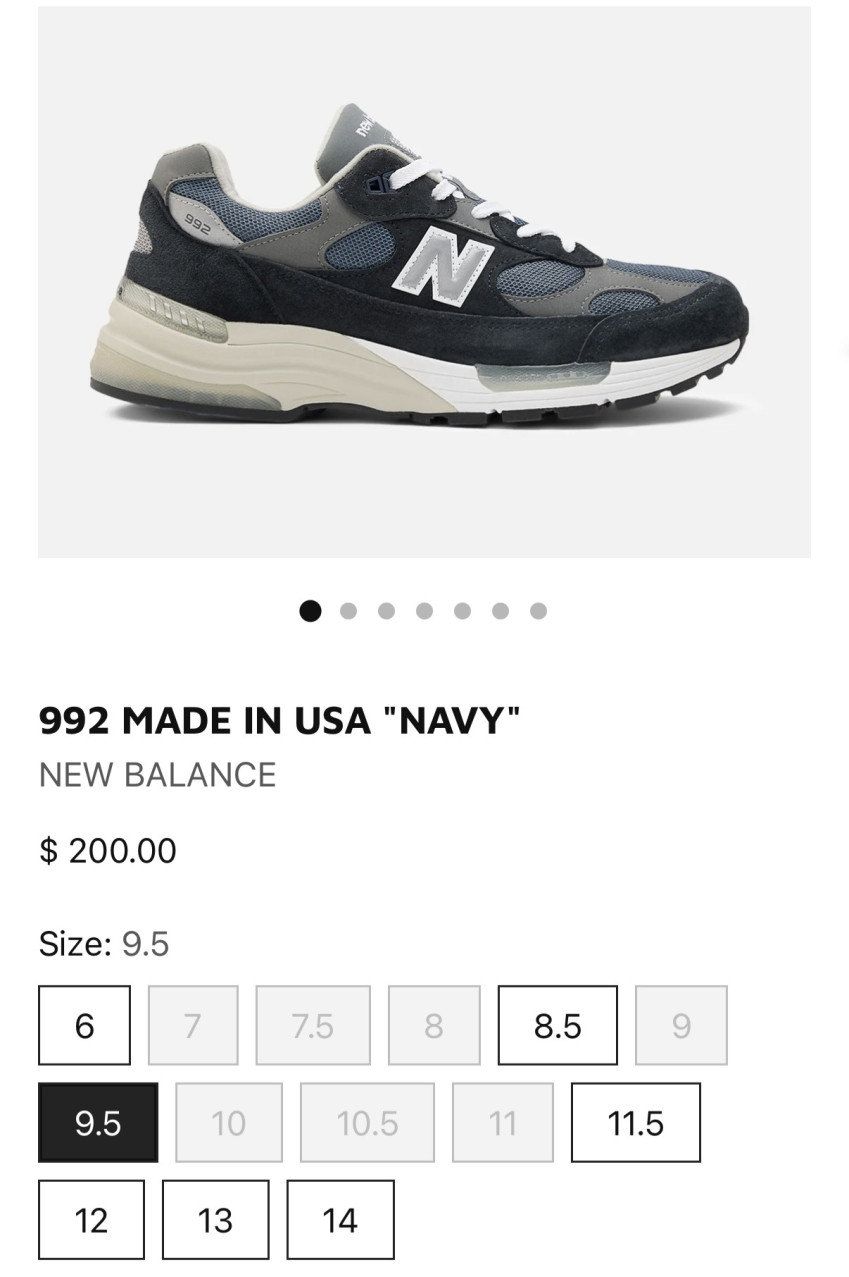849x1277 pixels.
Task: Tap the disabled size 9 box
Action: [x=681, y=1025]
